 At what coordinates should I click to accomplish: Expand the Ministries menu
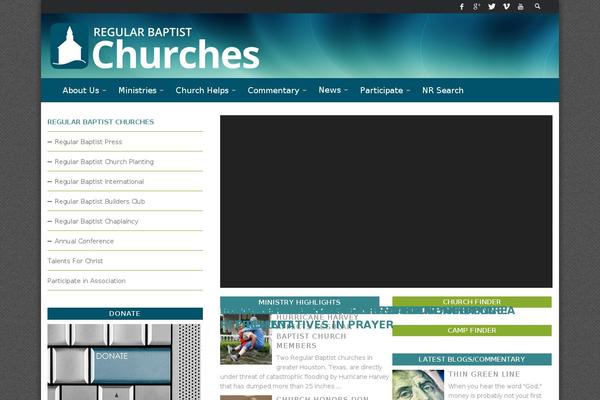140,90
